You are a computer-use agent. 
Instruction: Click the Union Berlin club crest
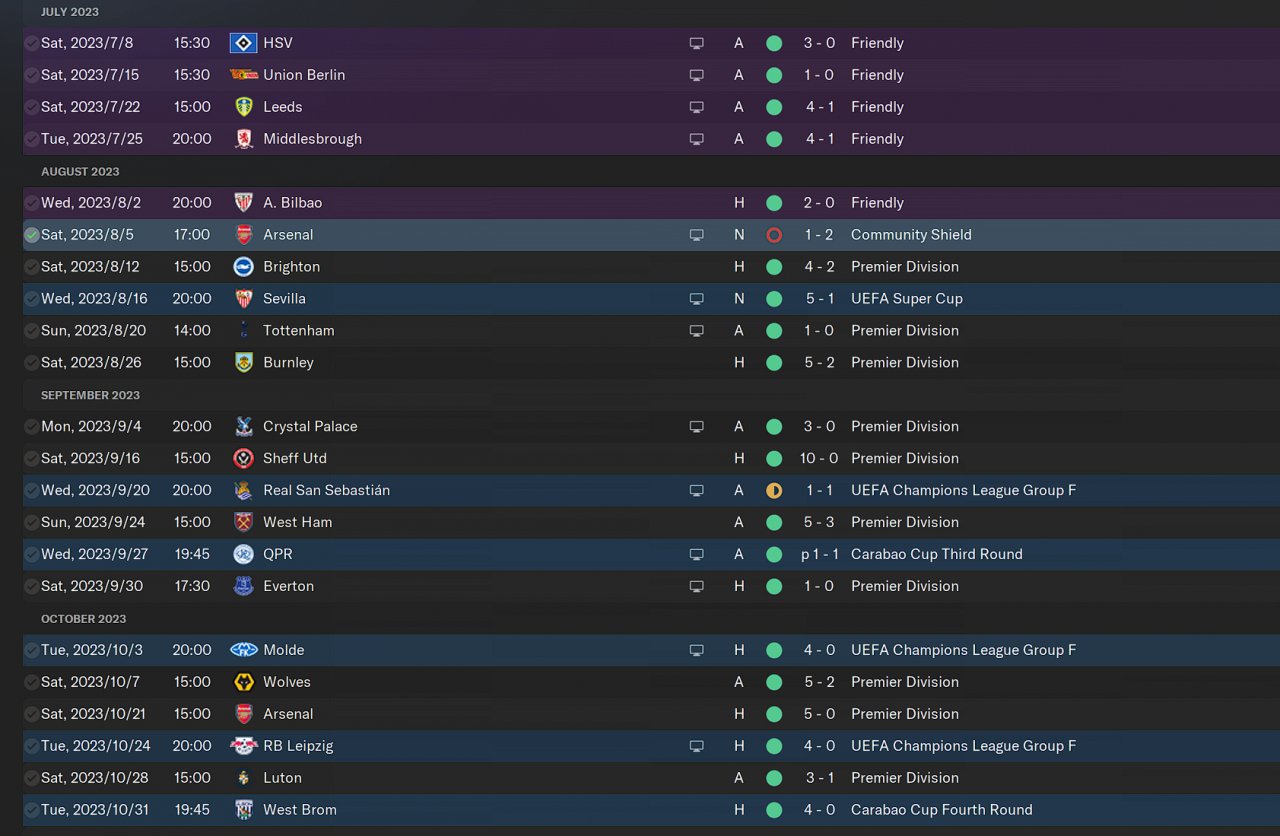[243, 75]
